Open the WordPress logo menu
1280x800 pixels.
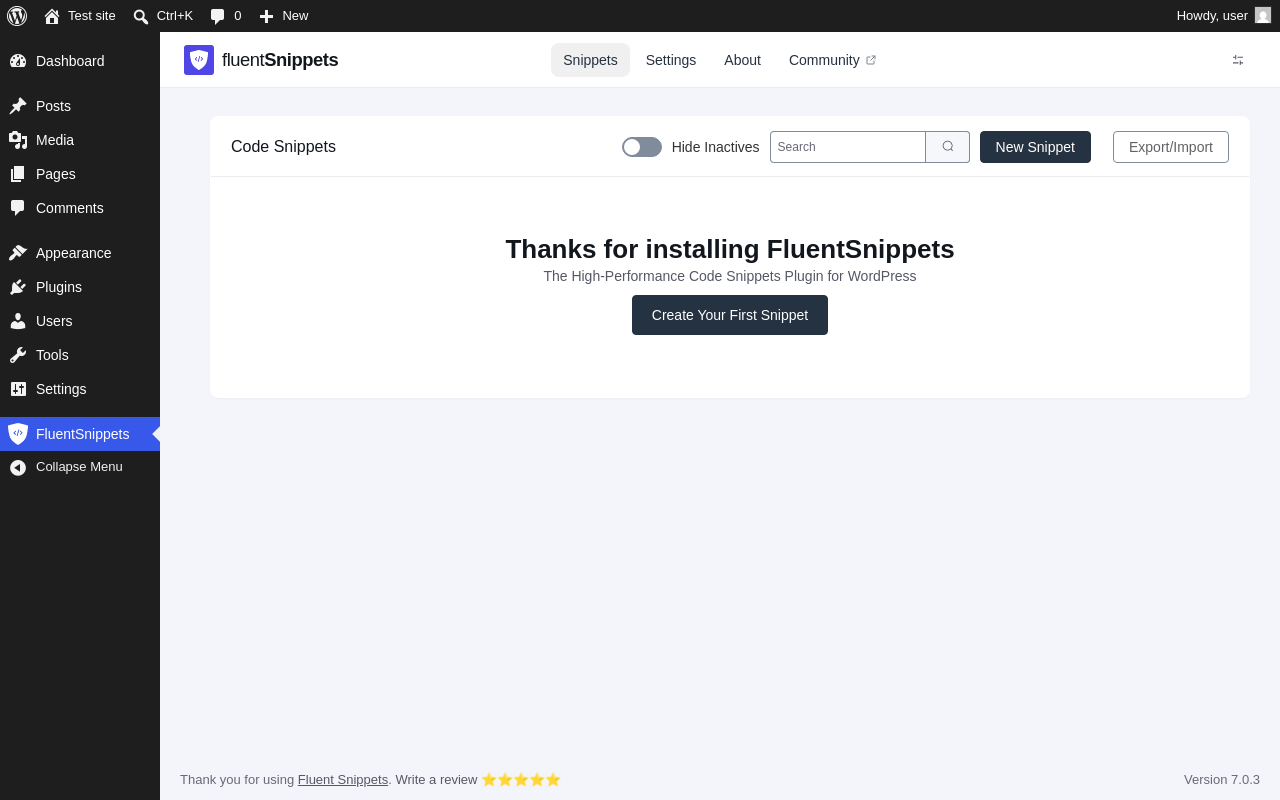(x=17, y=16)
